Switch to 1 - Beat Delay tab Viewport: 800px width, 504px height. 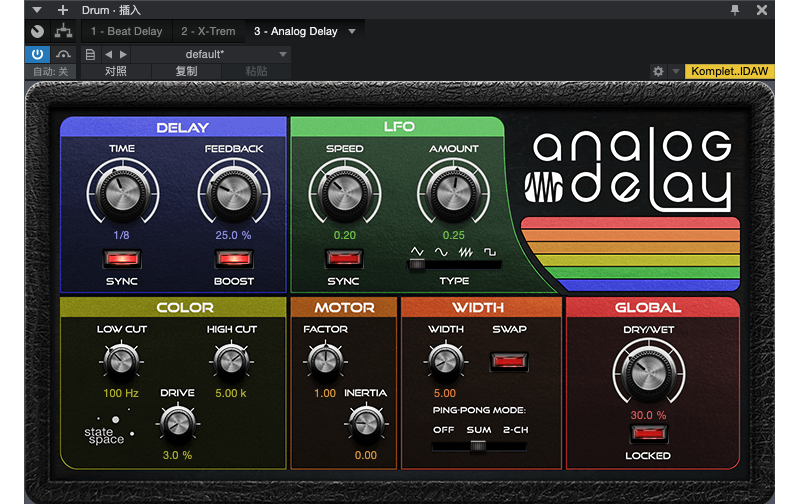point(127,32)
